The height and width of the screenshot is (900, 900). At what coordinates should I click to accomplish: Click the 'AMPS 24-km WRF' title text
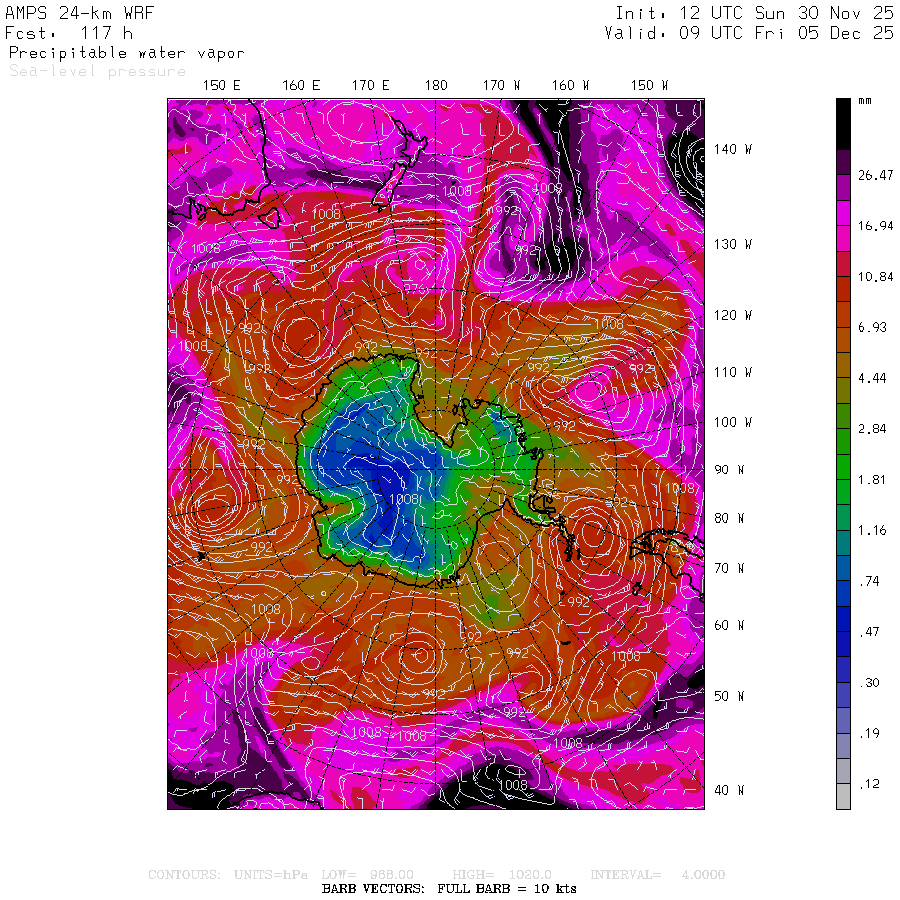79,13
